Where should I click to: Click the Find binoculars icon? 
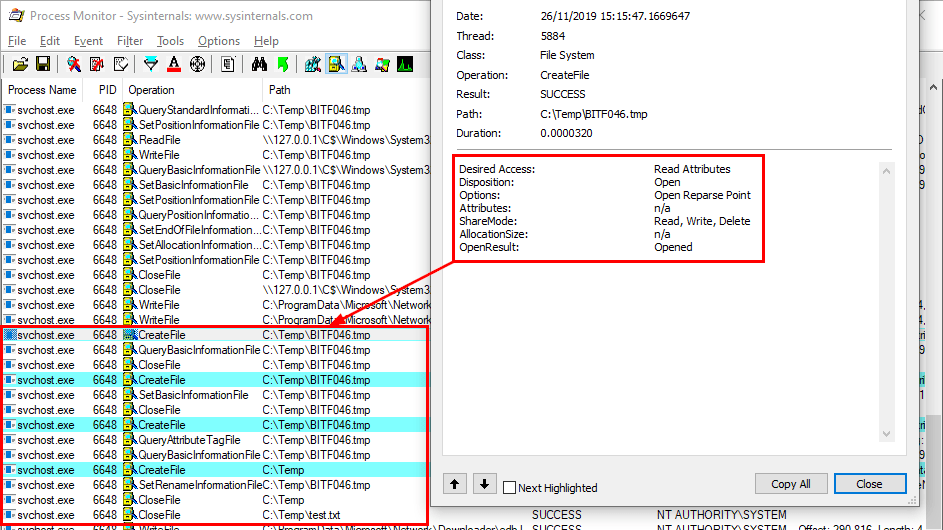click(259, 64)
